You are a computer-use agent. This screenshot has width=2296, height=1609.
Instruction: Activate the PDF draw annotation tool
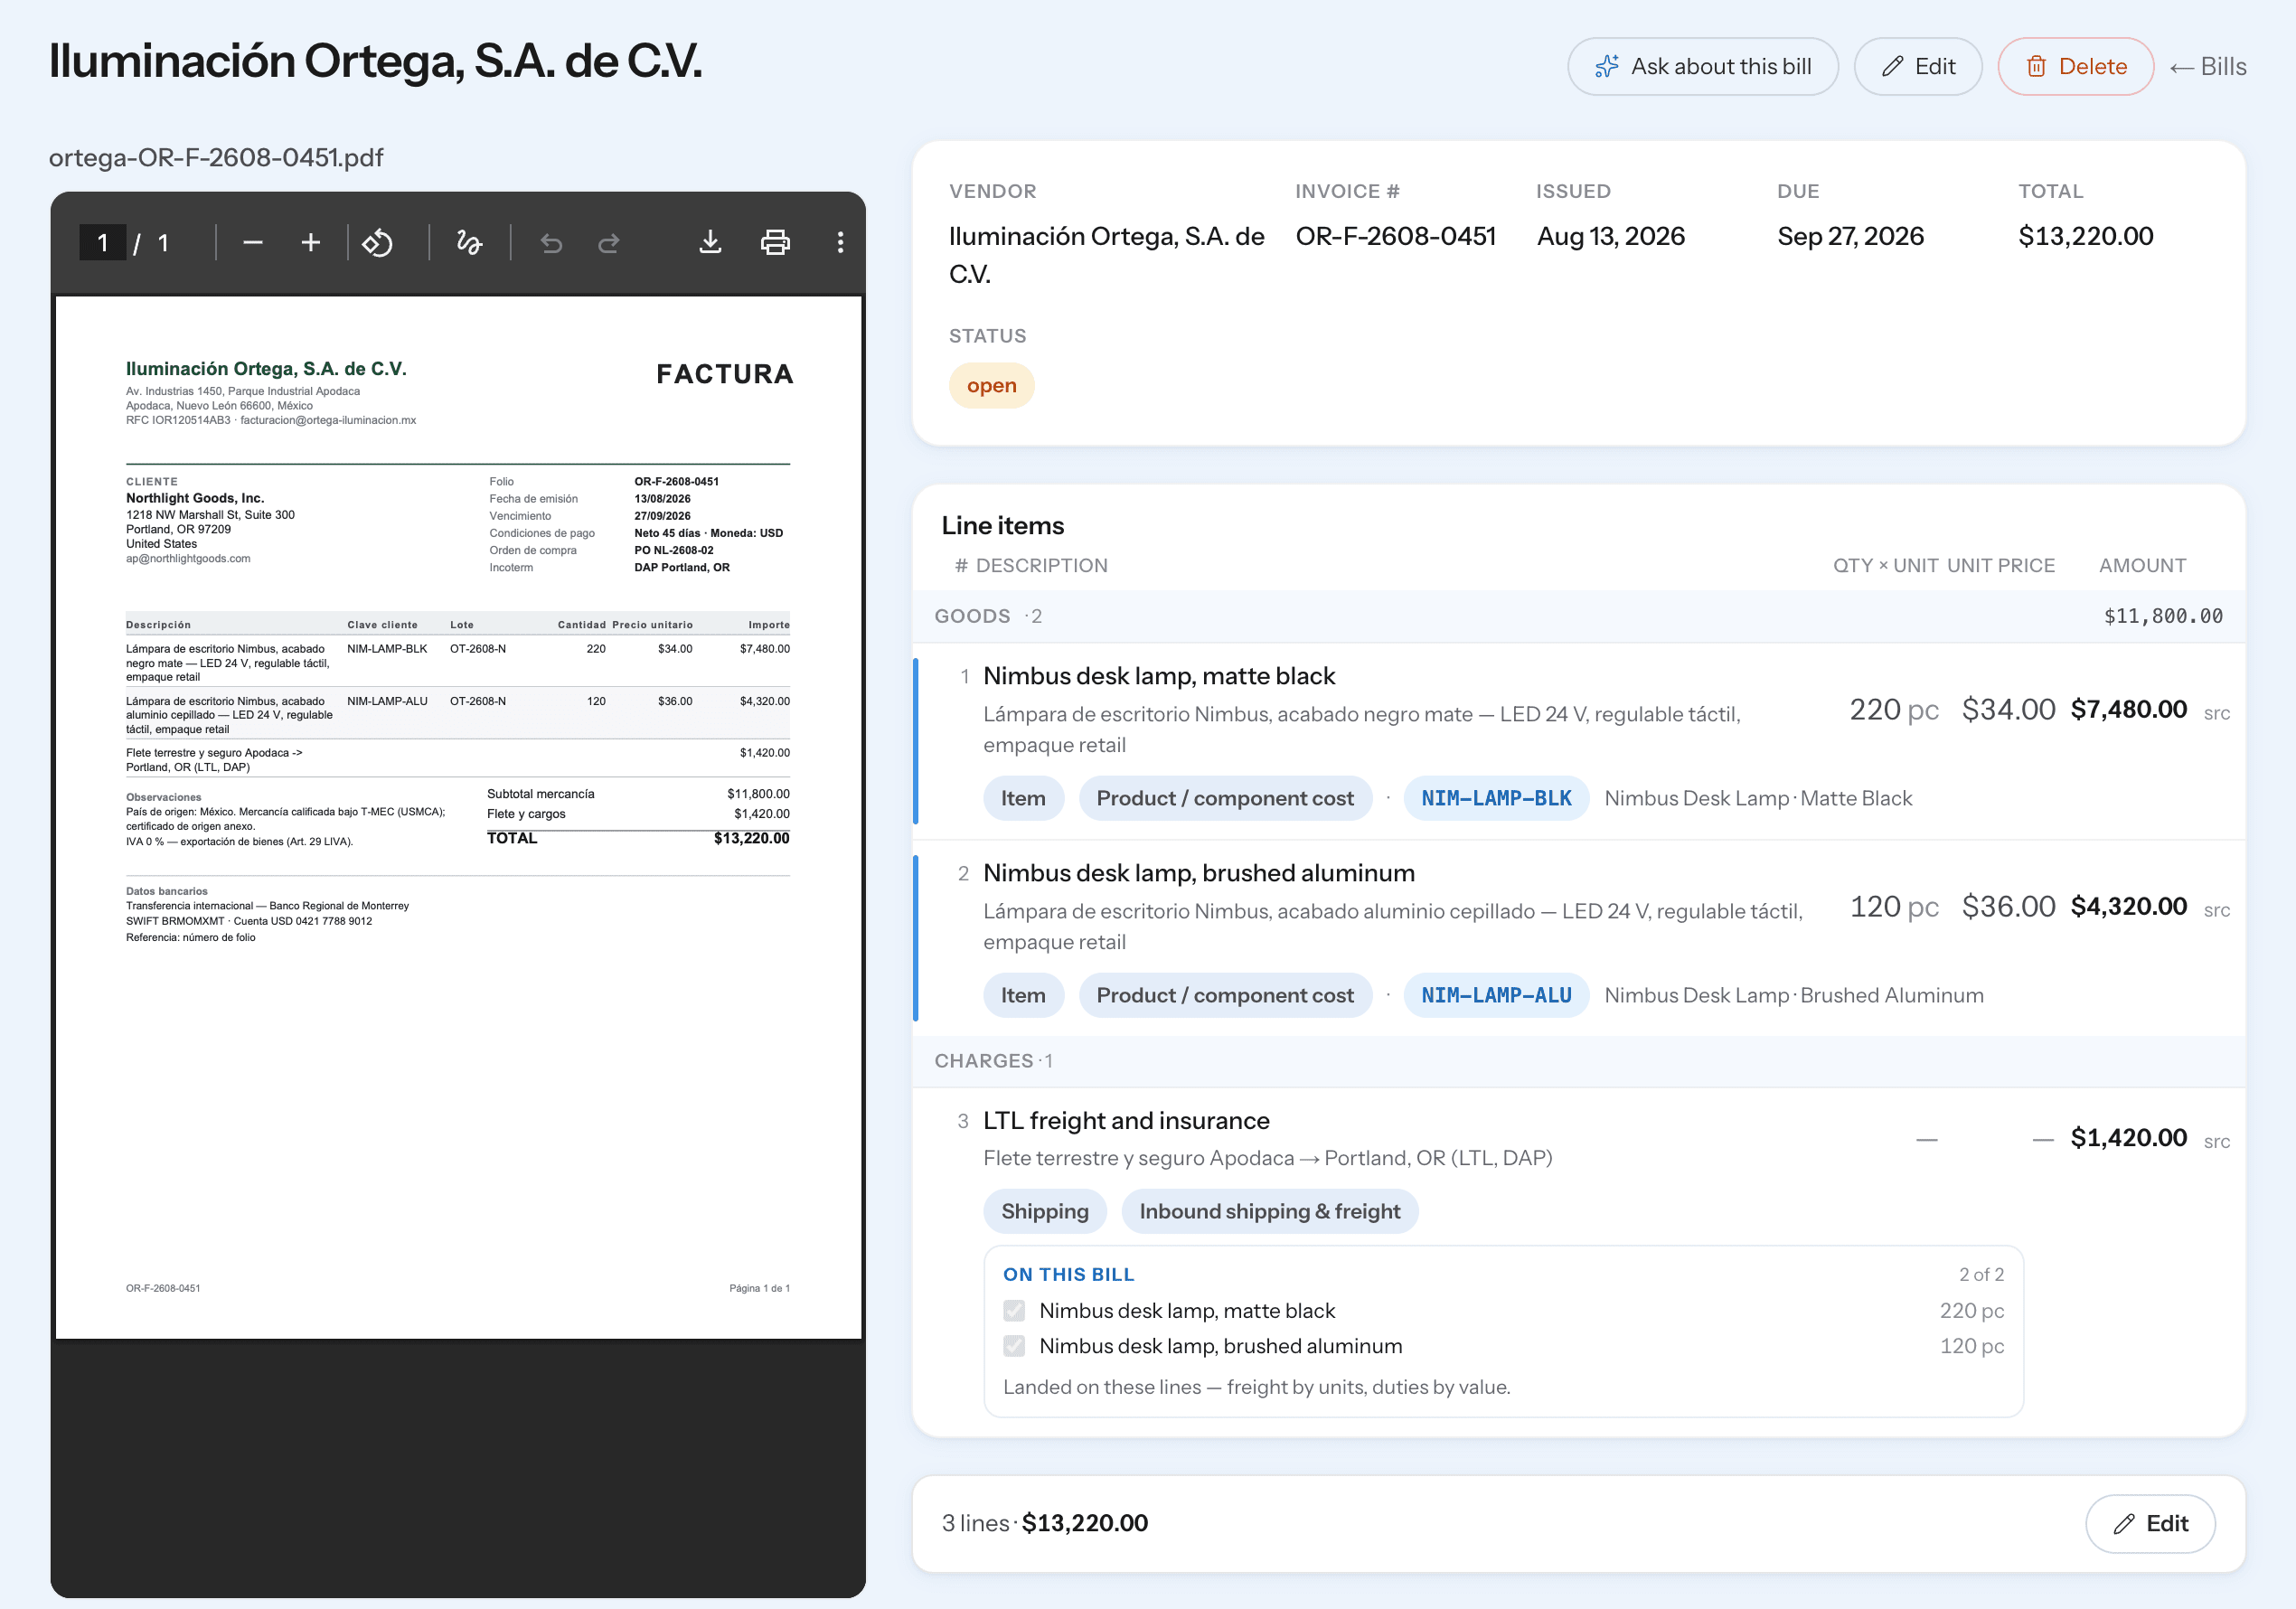tap(469, 243)
